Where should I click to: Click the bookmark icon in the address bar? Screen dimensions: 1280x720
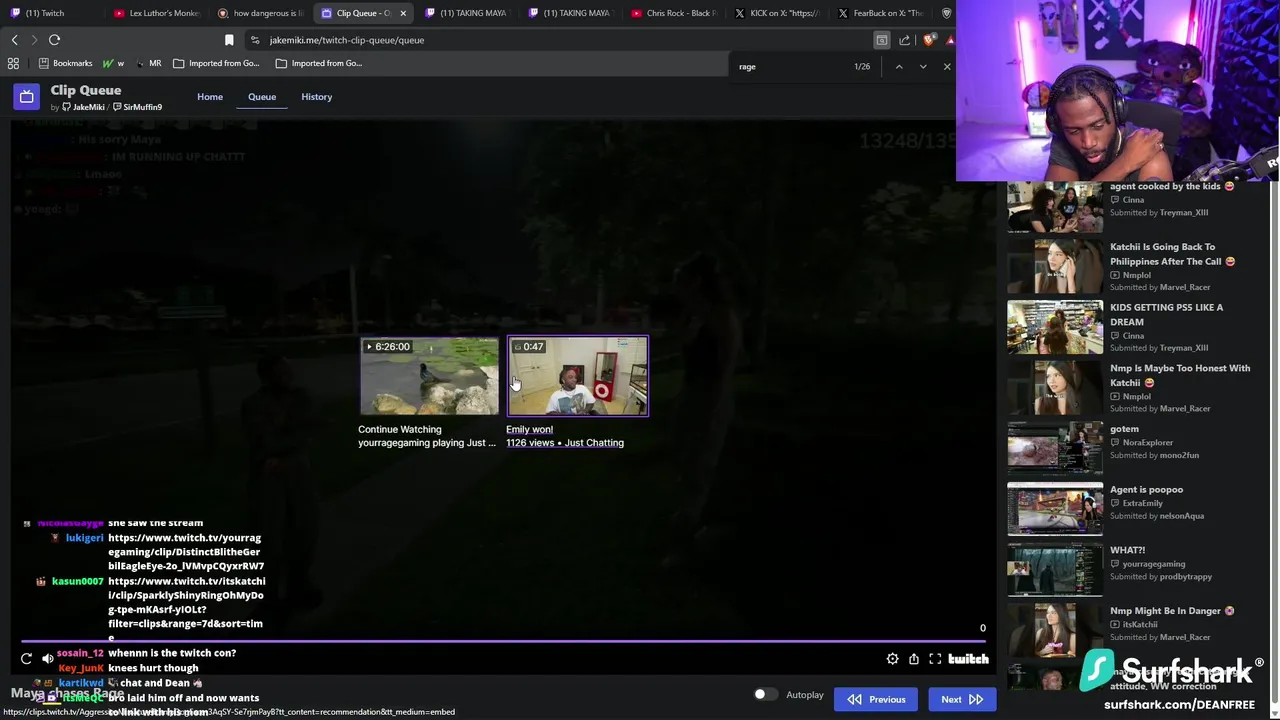pos(229,40)
